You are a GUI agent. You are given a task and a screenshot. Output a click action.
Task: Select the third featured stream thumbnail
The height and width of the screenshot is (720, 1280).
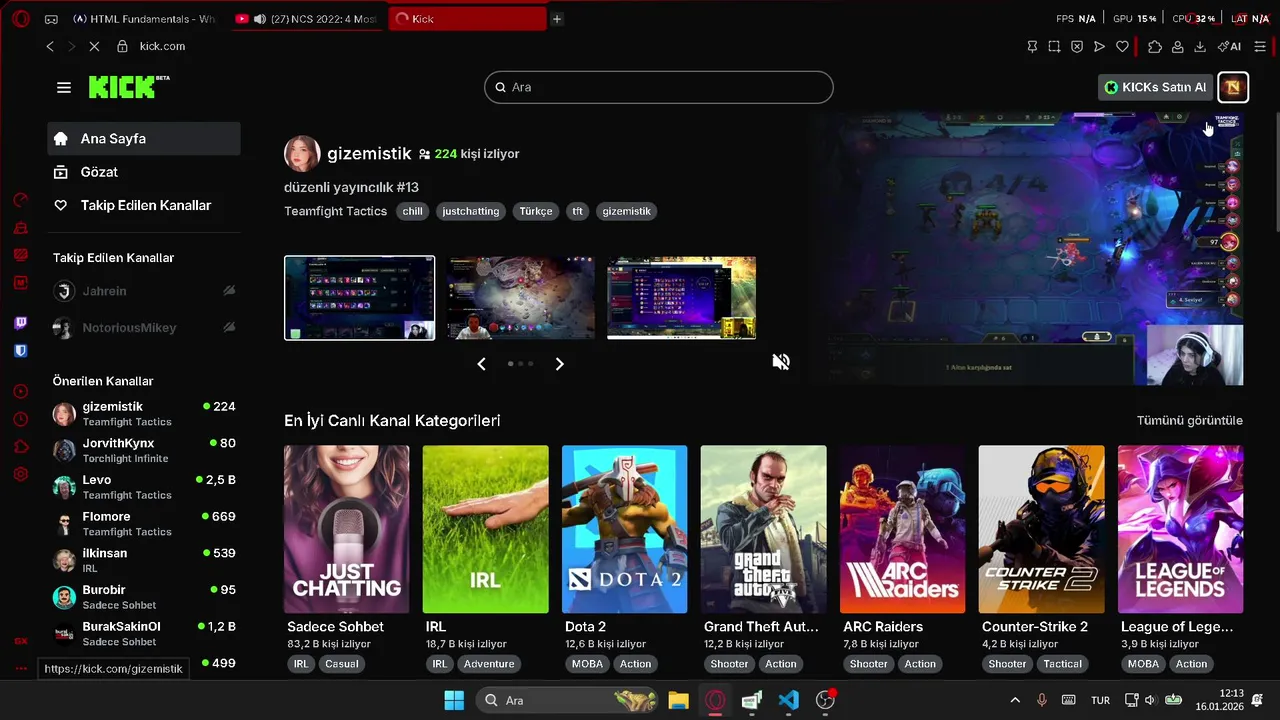[681, 298]
